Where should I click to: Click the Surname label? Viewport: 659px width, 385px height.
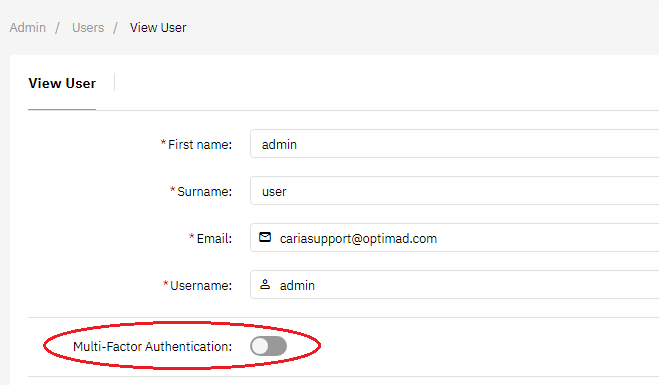205,192
